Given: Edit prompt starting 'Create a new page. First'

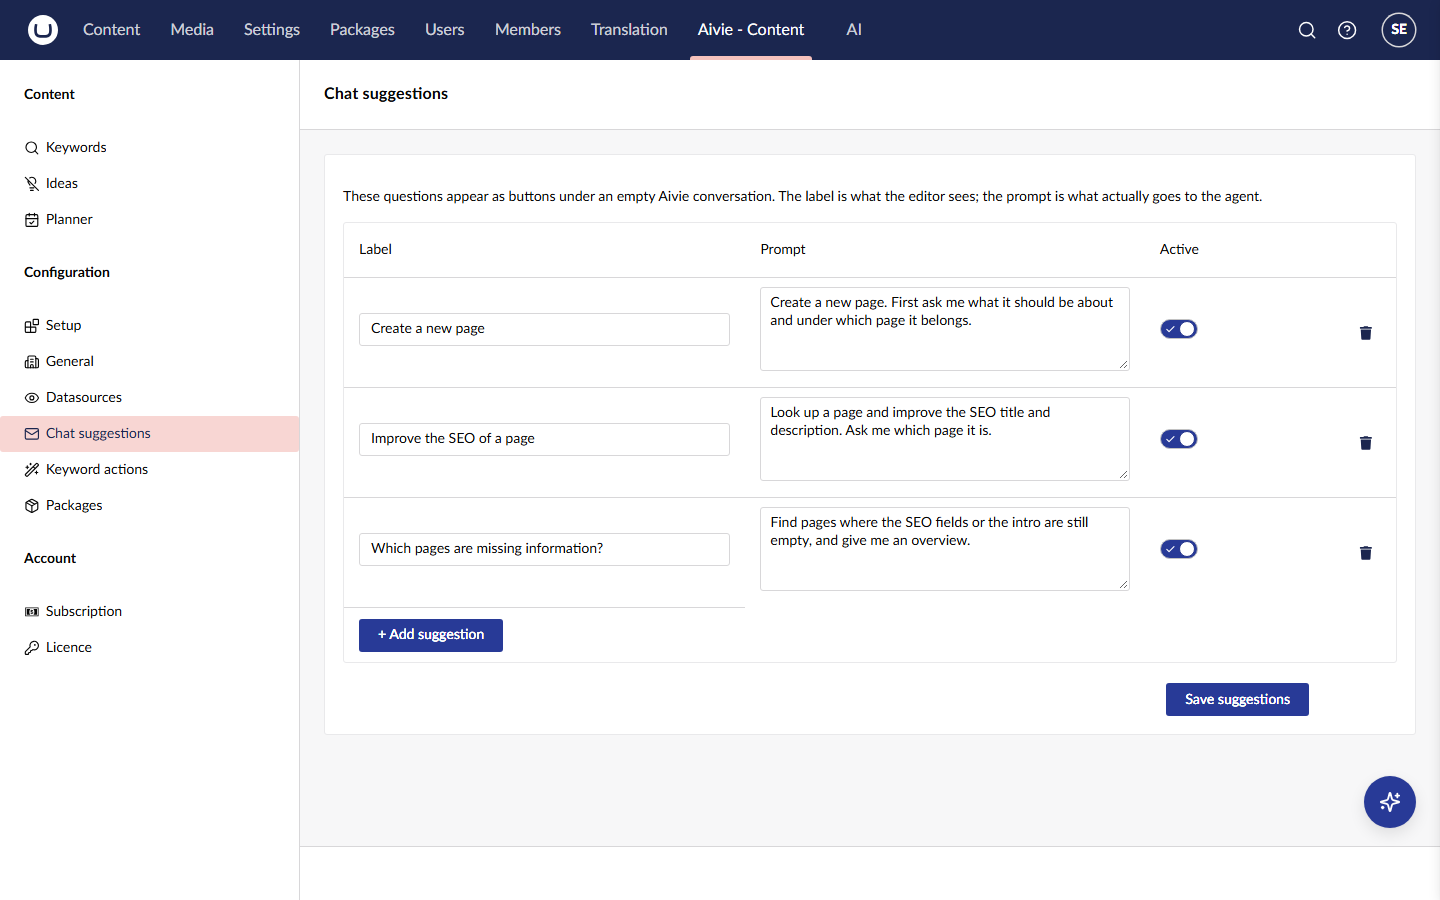Looking at the screenshot, I should coord(945,329).
